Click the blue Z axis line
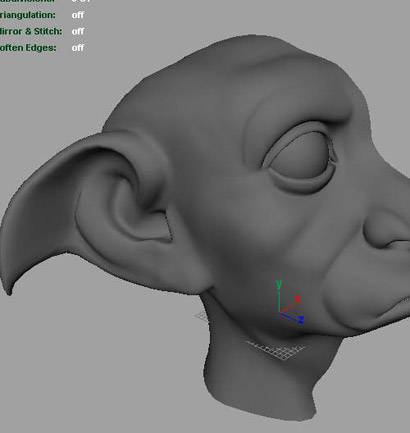Image resolution: width=410 pixels, height=433 pixels. tap(288, 317)
